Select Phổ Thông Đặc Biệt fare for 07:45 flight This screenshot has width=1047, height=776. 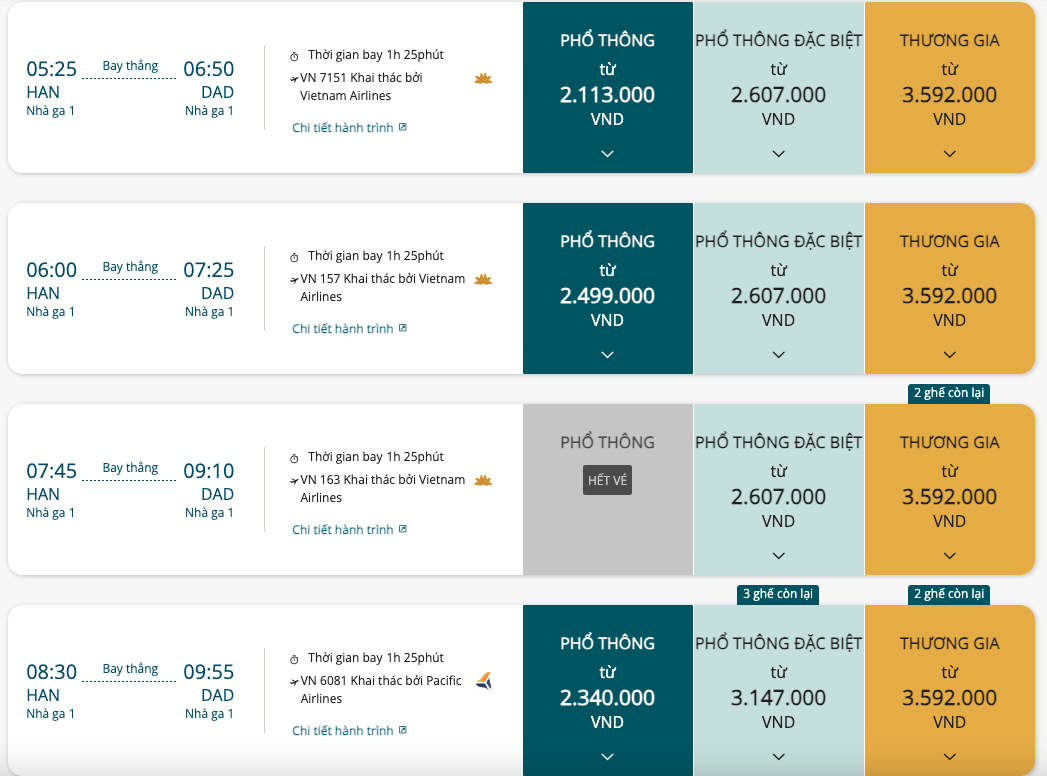click(x=779, y=490)
